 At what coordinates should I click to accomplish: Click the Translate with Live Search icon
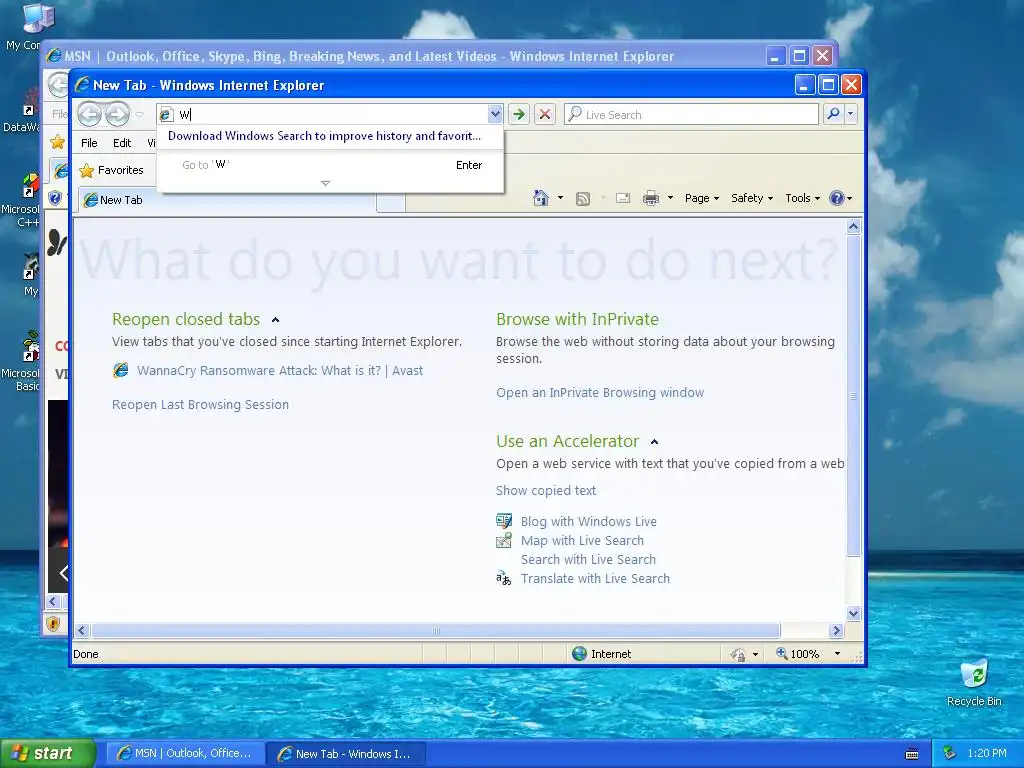coord(504,578)
